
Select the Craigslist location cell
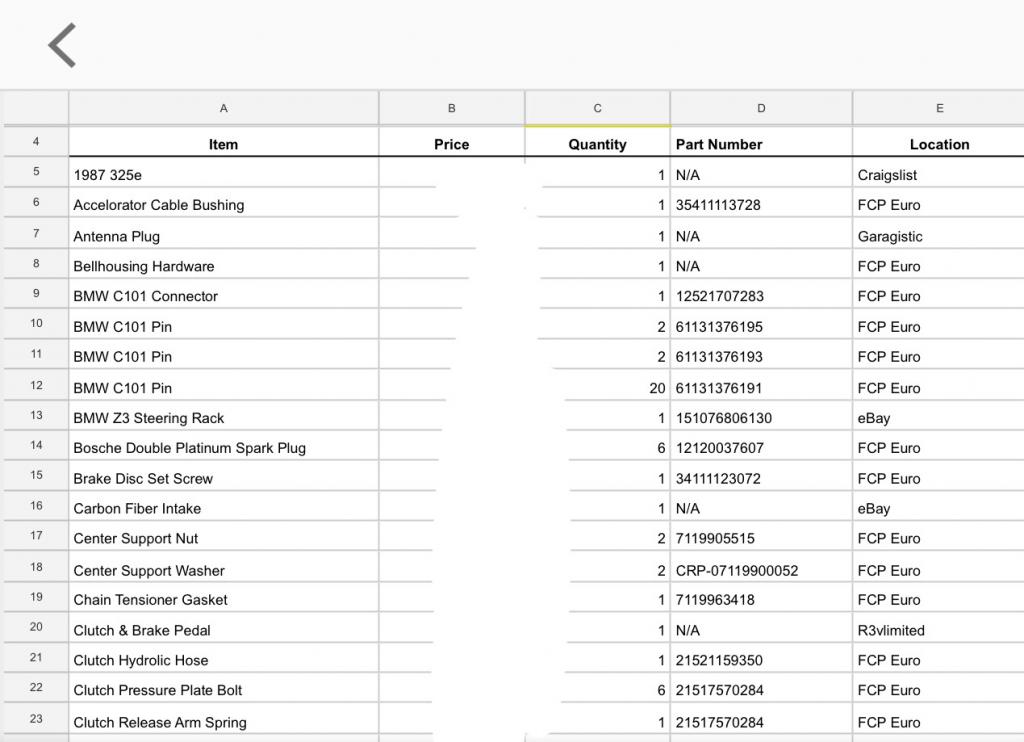click(938, 175)
